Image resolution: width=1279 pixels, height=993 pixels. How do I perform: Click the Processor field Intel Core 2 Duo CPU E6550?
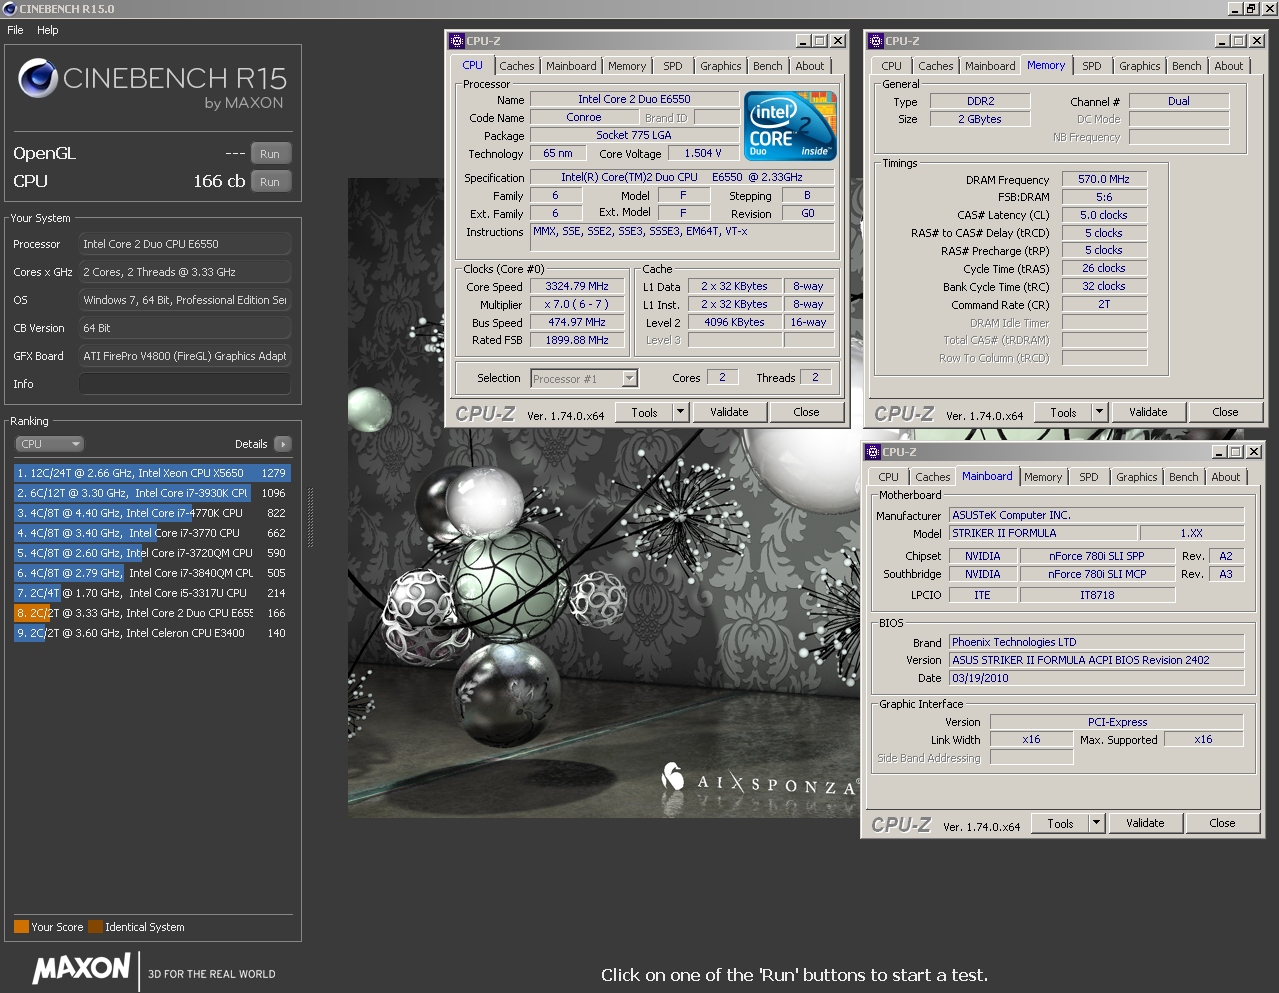[x=185, y=244]
